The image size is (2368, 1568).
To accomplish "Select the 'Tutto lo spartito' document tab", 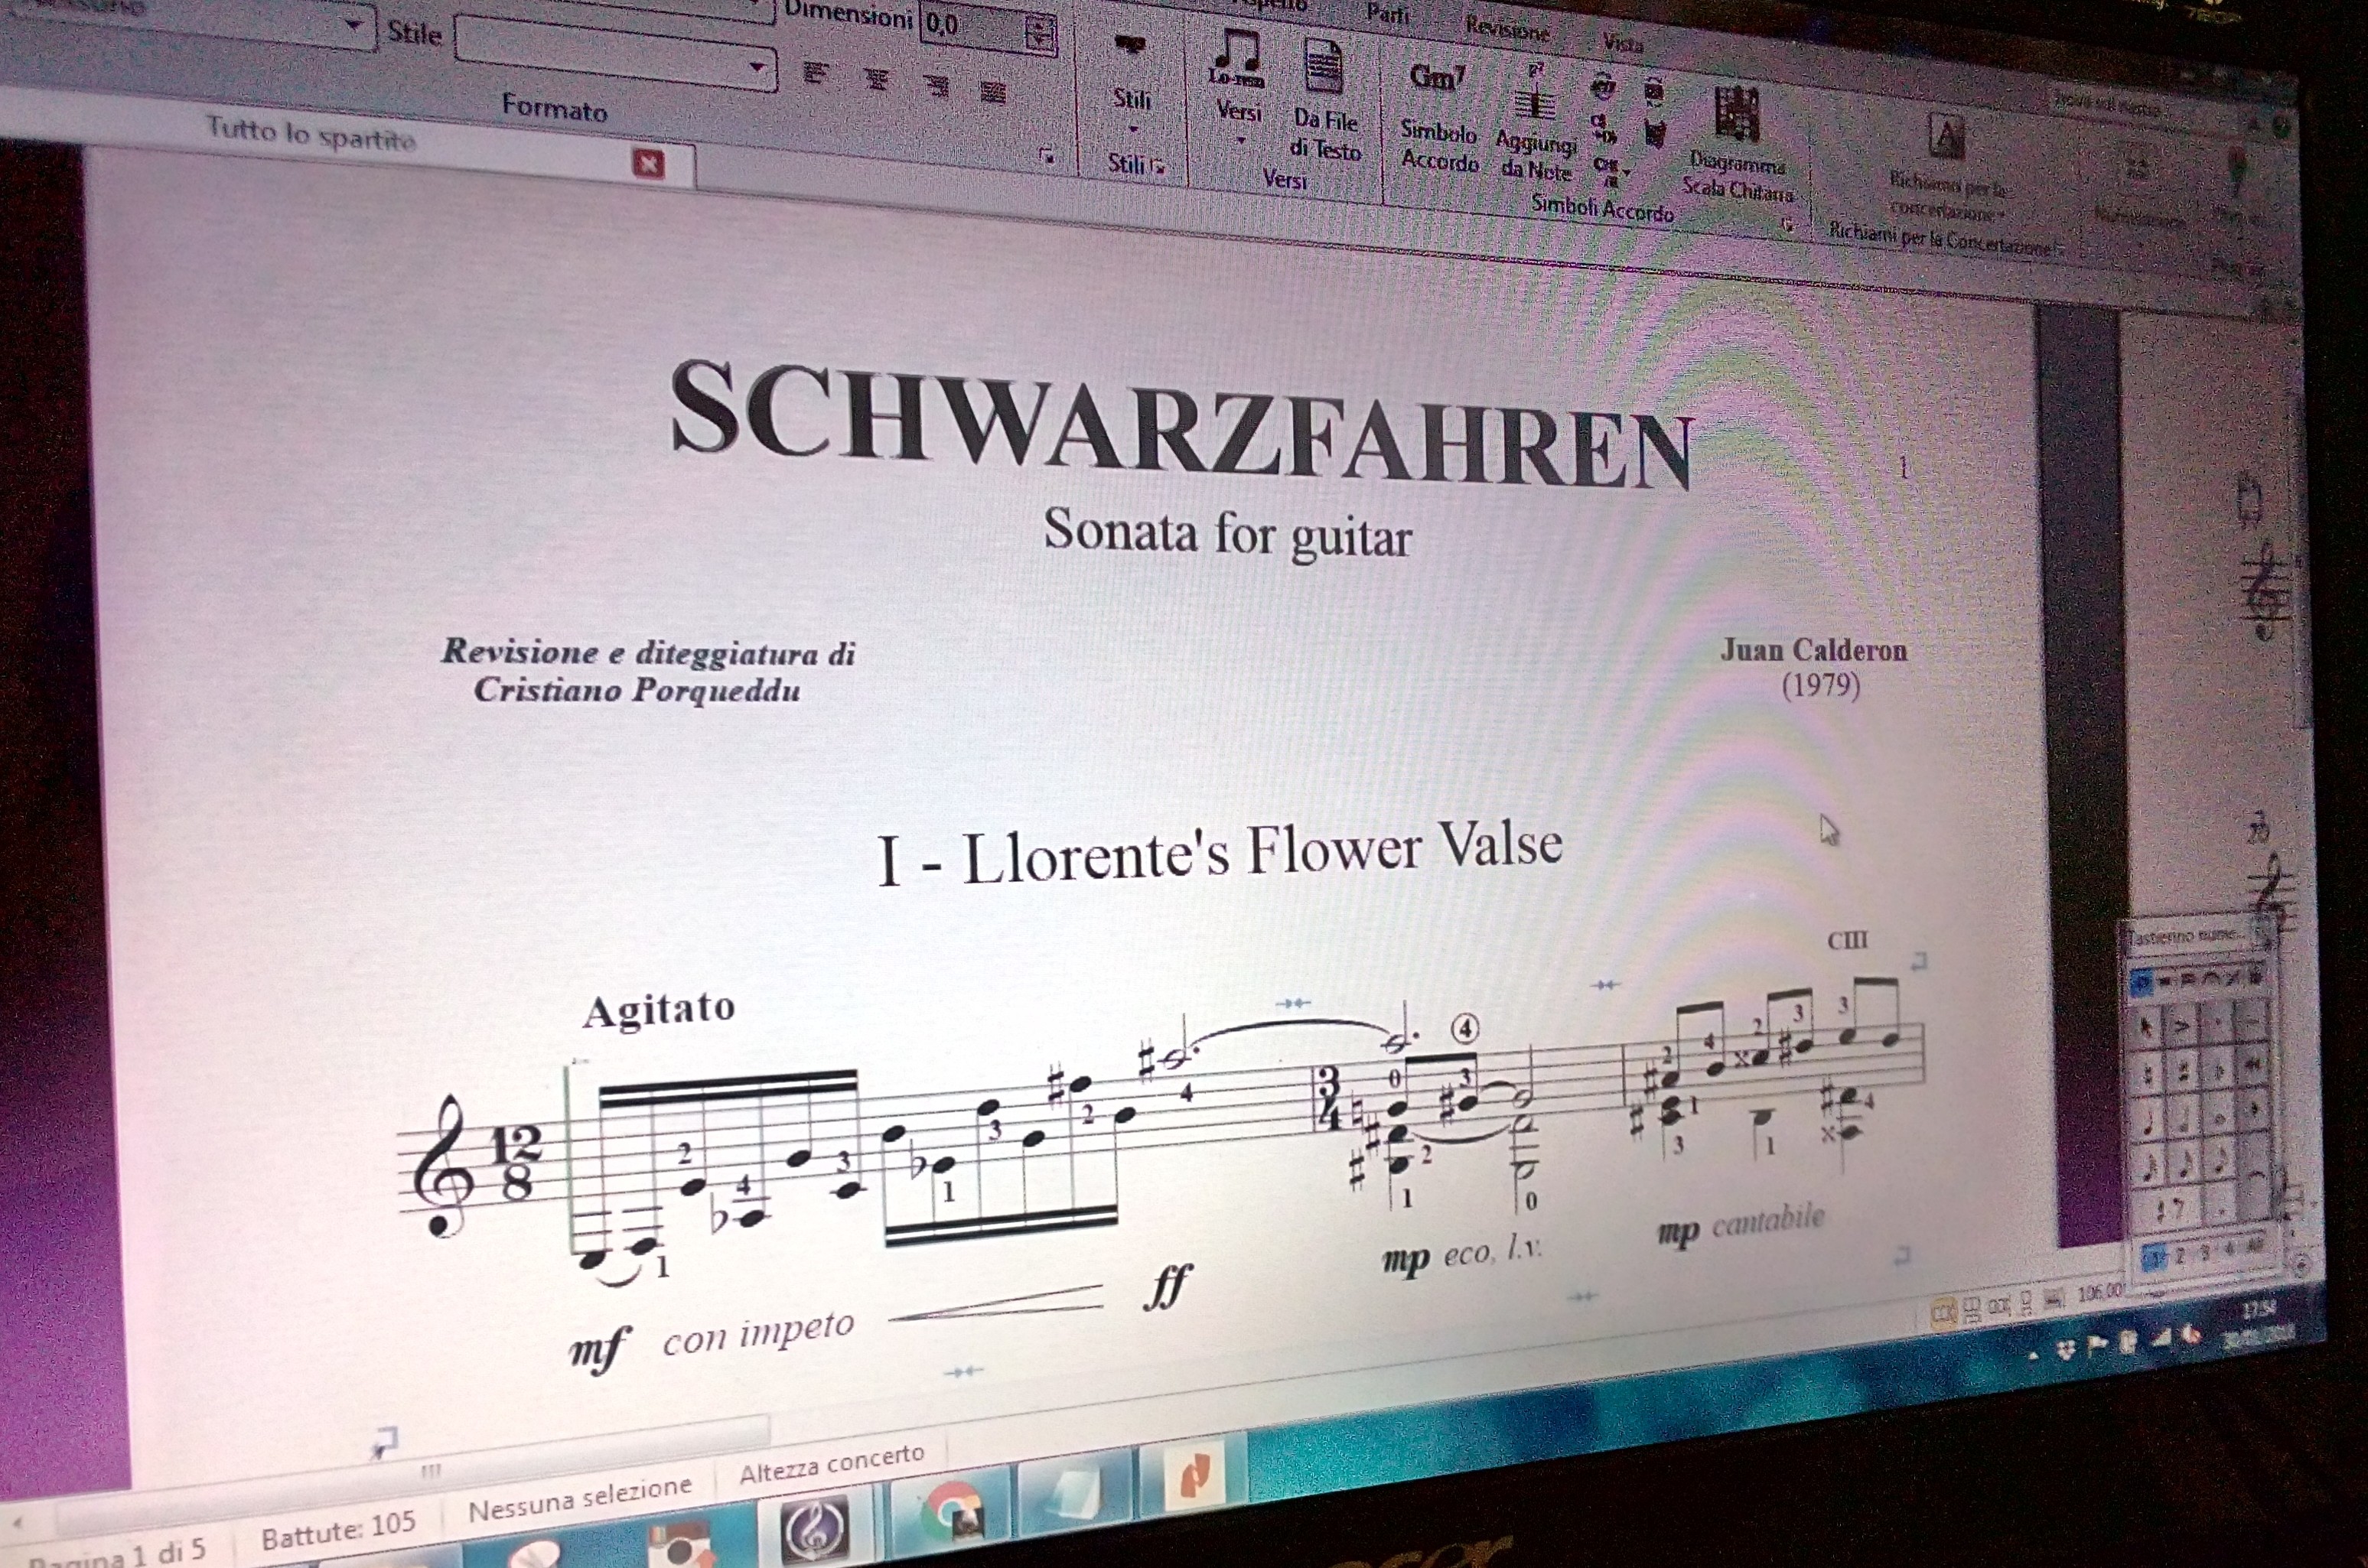I will [311, 134].
